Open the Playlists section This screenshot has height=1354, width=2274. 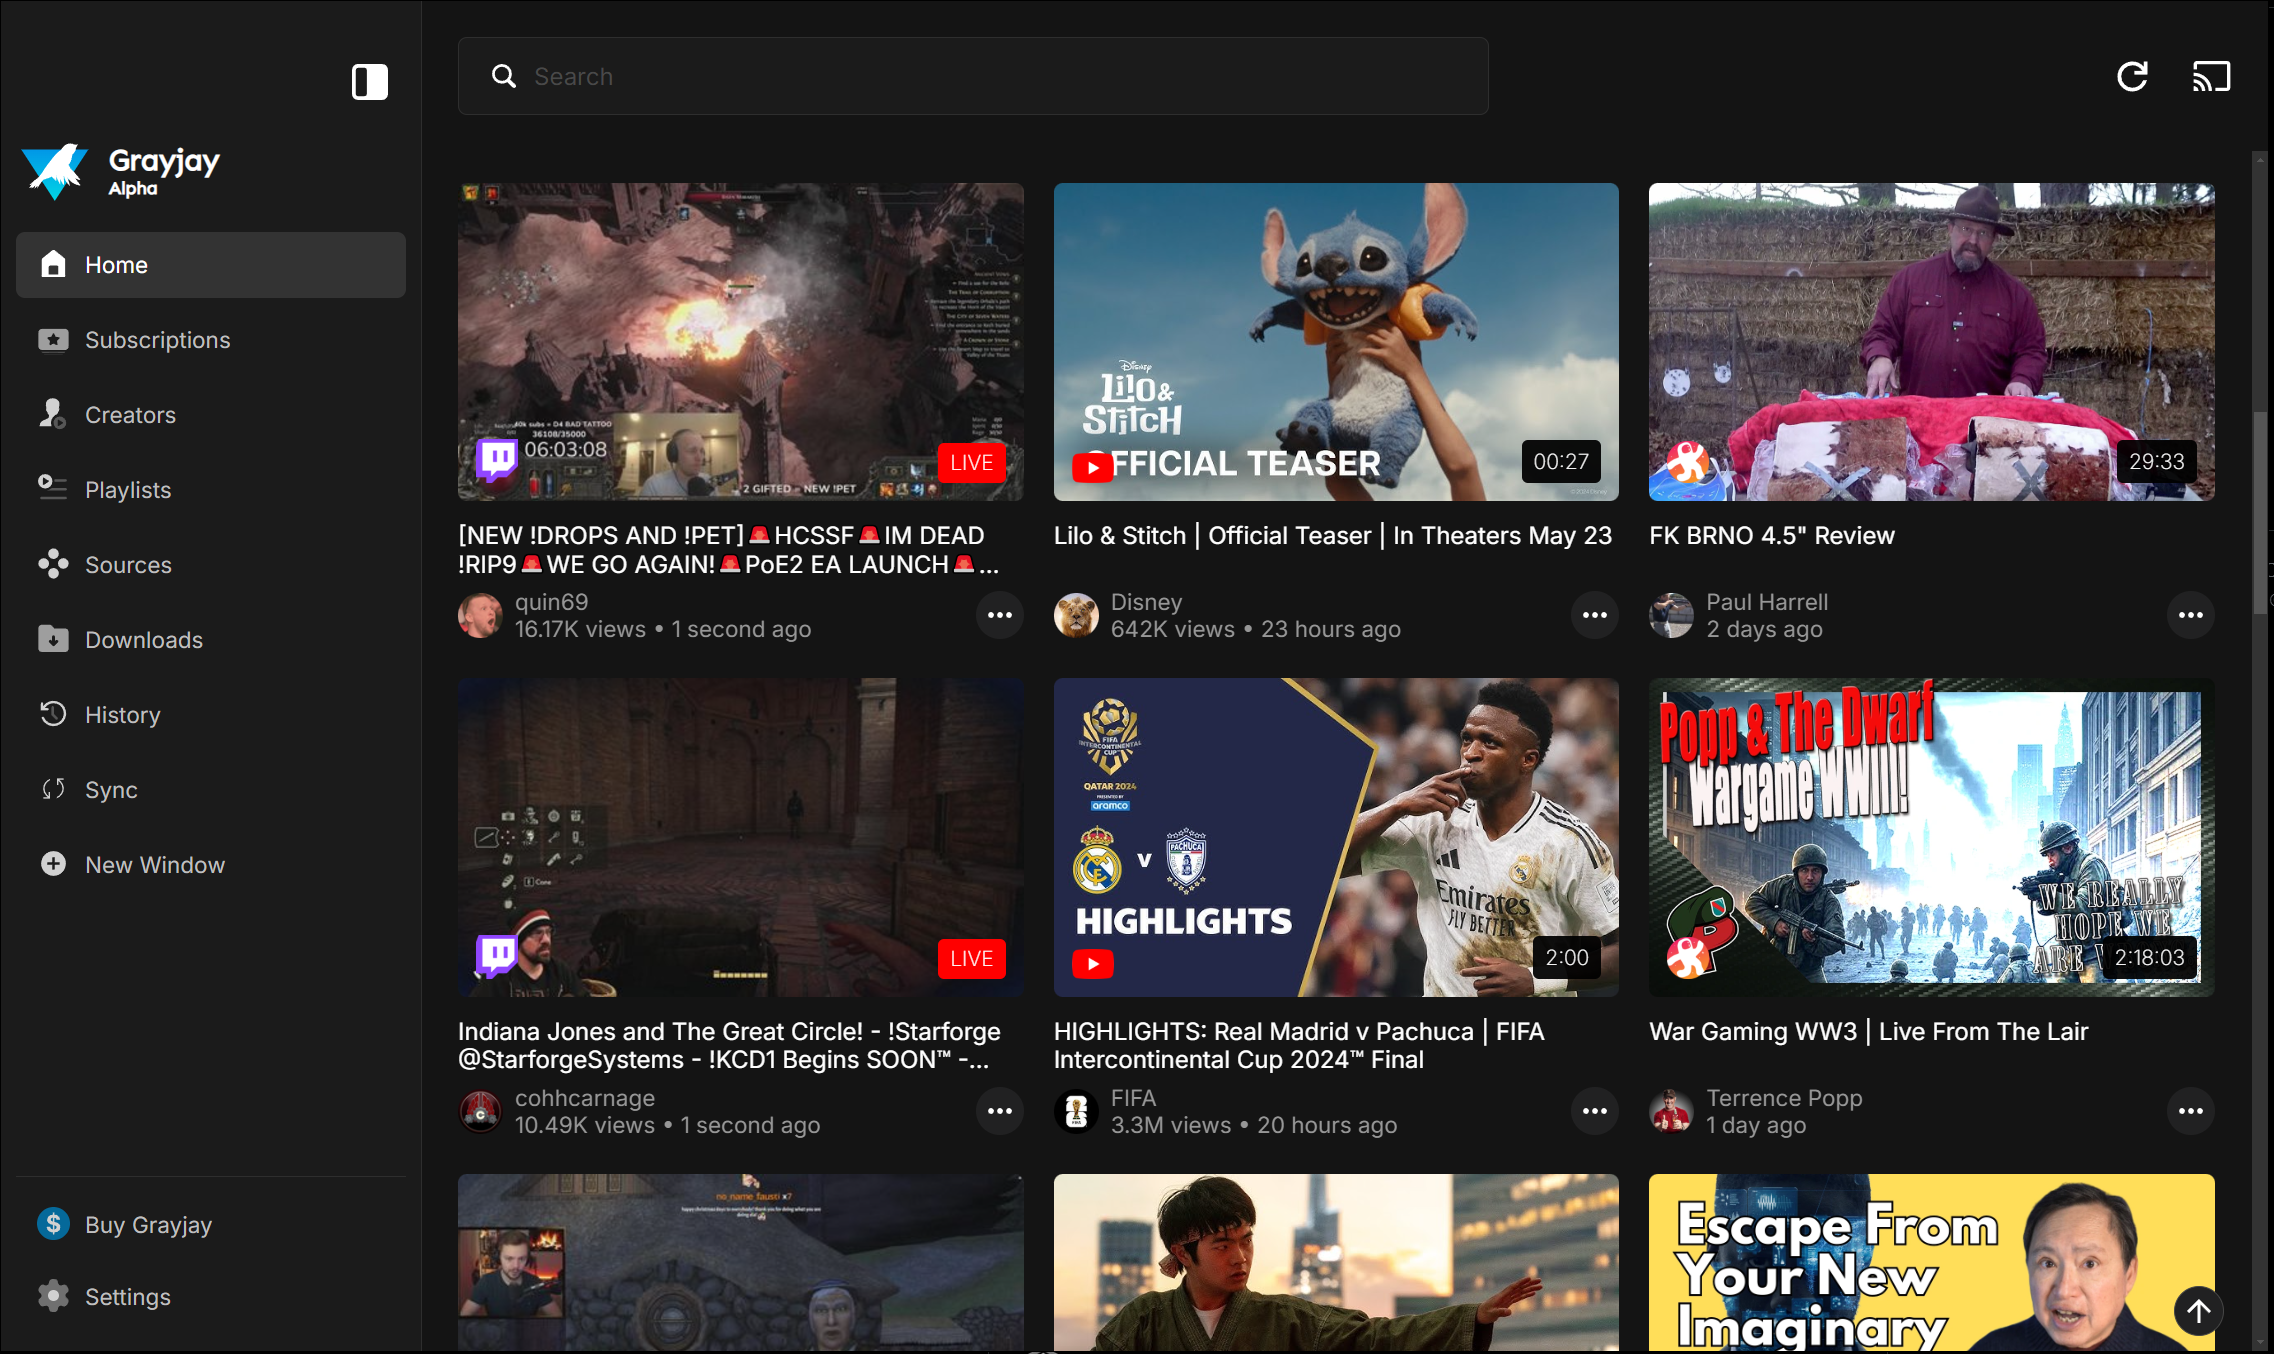coord(127,490)
